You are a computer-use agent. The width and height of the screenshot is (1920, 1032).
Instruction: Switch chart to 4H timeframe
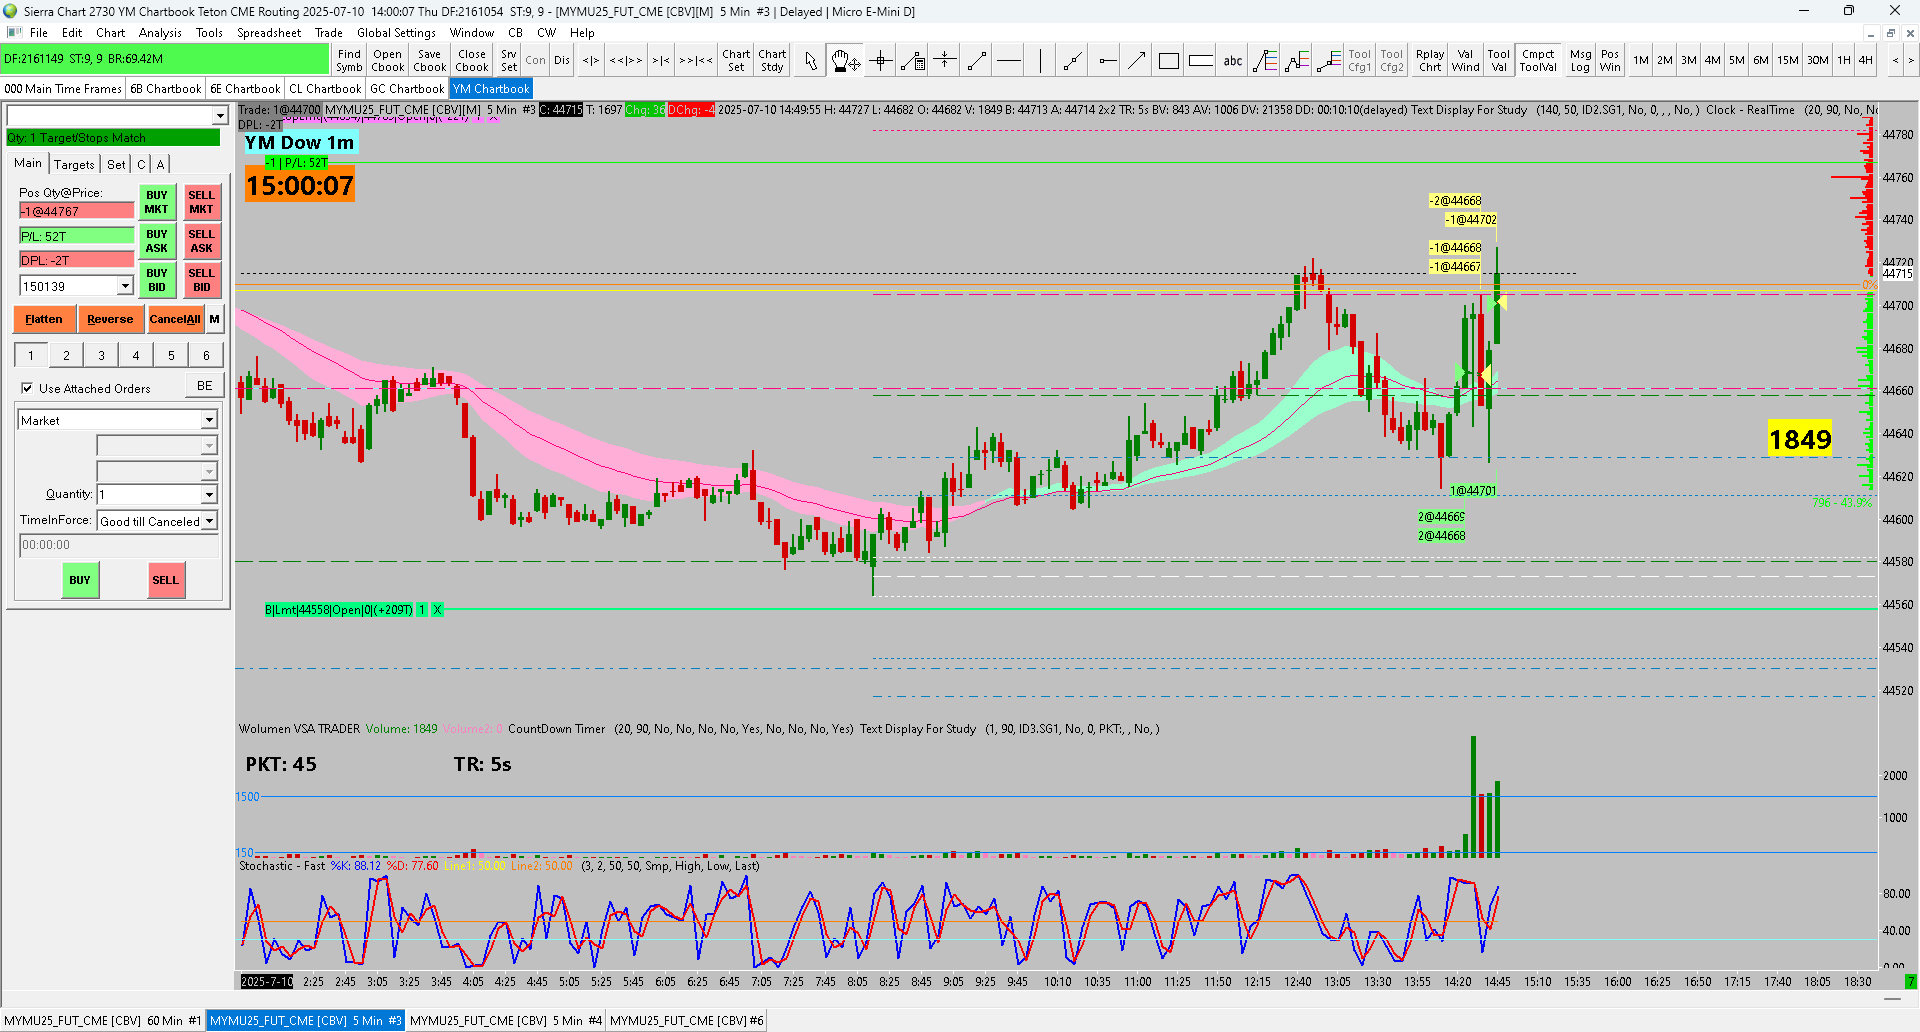click(x=1866, y=61)
